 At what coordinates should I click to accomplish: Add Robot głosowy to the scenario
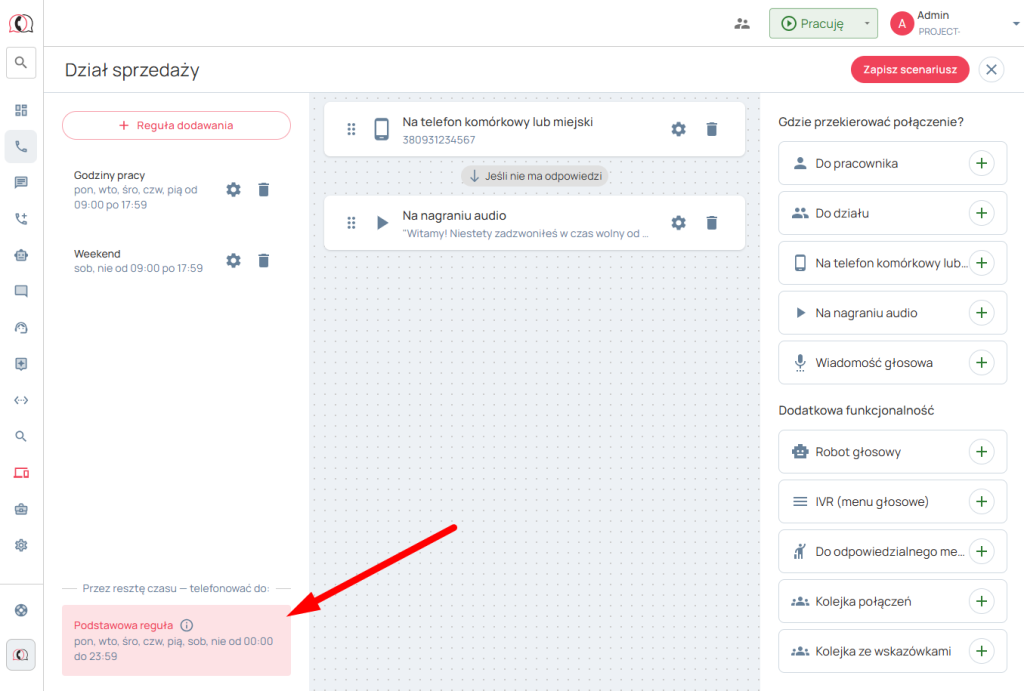click(981, 452)
